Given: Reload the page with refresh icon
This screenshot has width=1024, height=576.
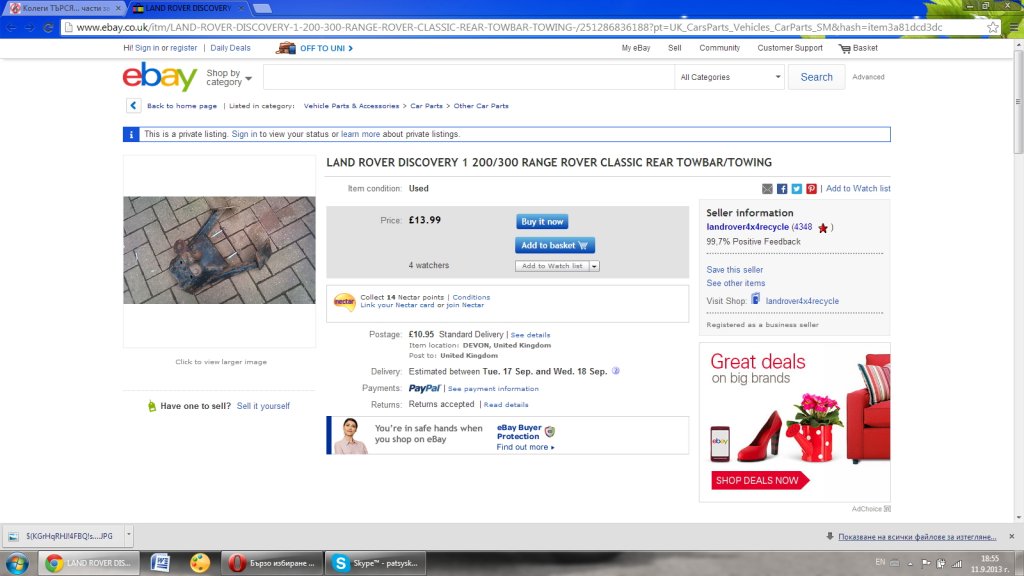Looking at the screenshot, I should tap(48, 27).
